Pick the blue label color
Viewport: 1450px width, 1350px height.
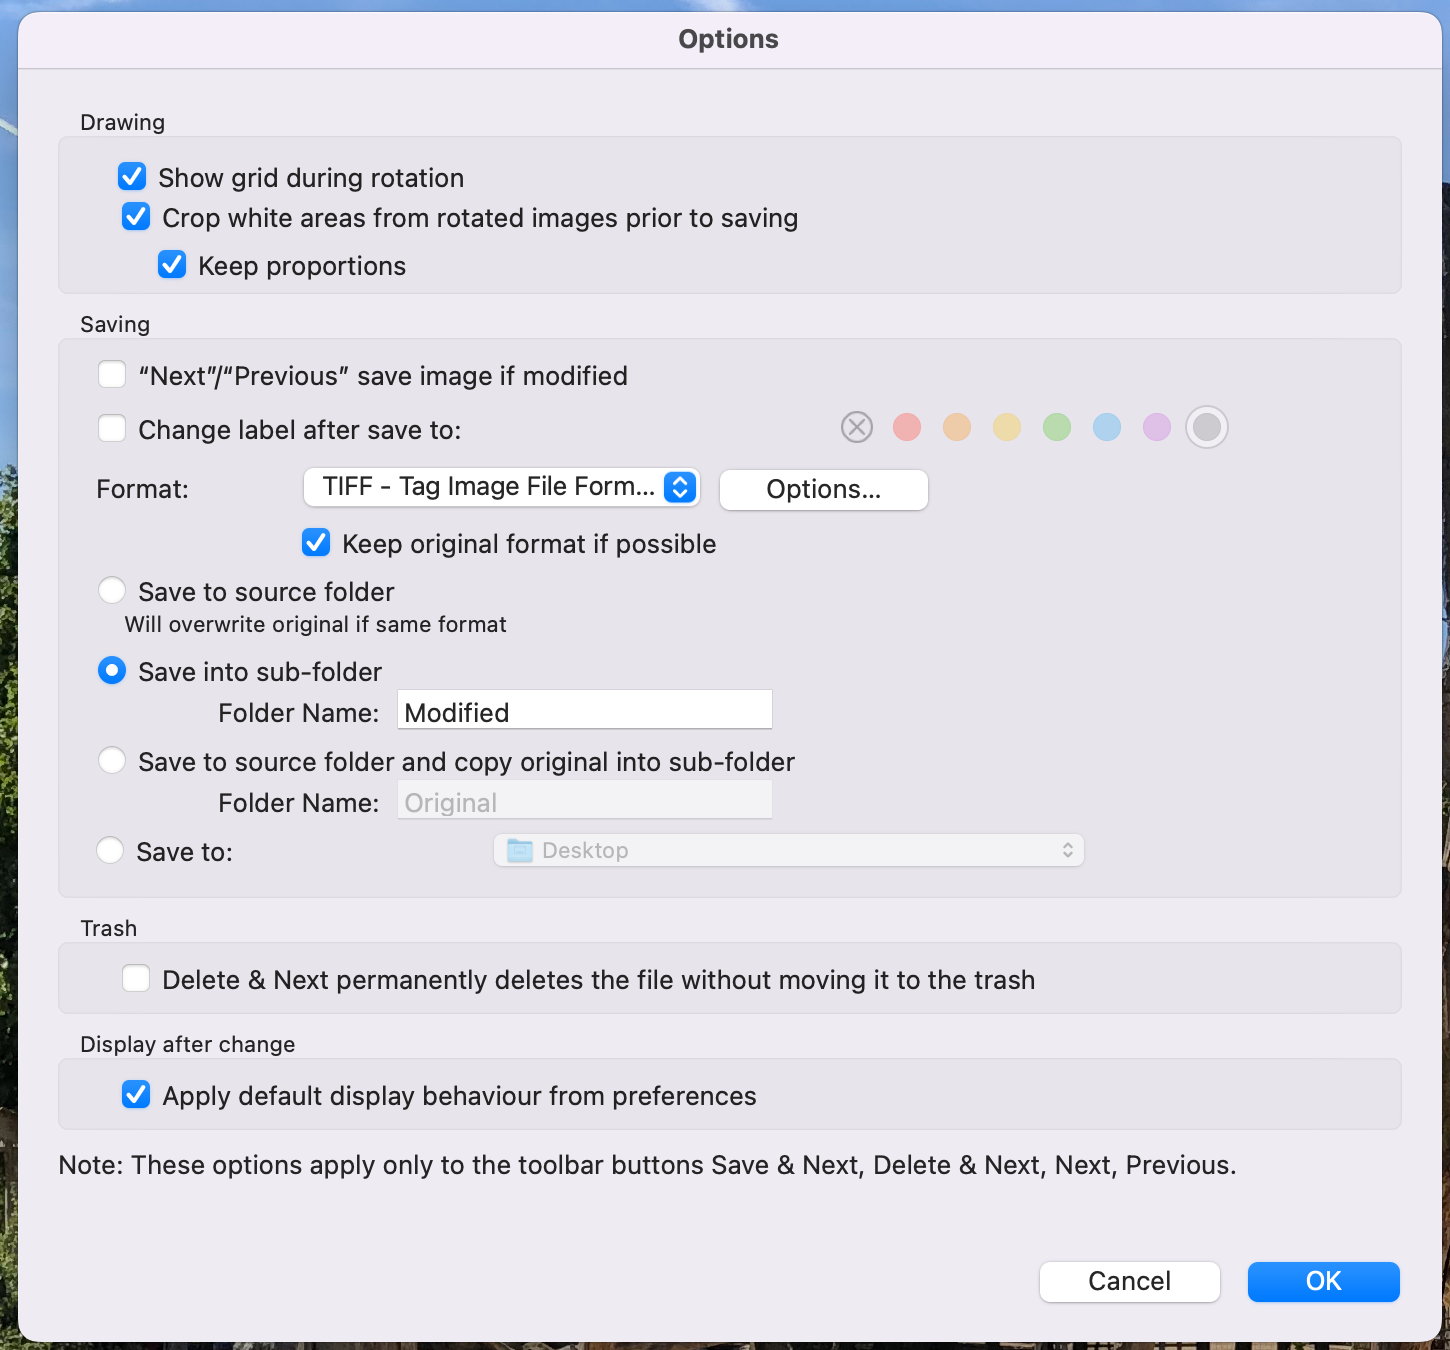point(1107,428)
